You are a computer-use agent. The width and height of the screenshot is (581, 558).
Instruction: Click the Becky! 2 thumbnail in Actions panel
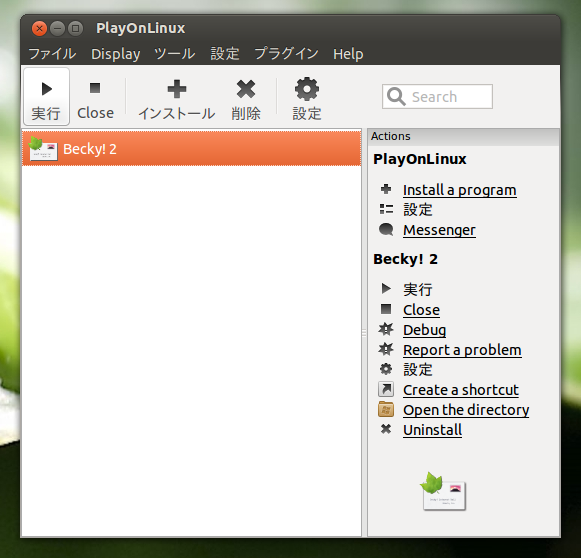point(443,492)
